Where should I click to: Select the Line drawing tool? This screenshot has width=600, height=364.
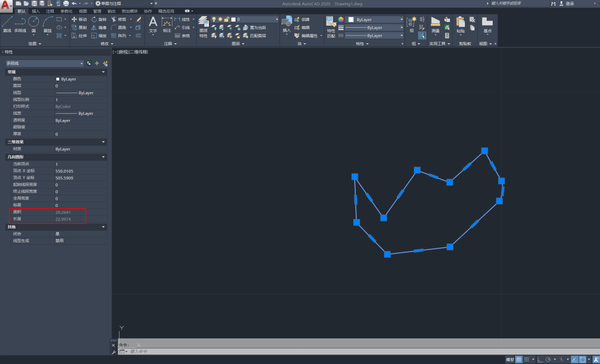tap(7, 24)
